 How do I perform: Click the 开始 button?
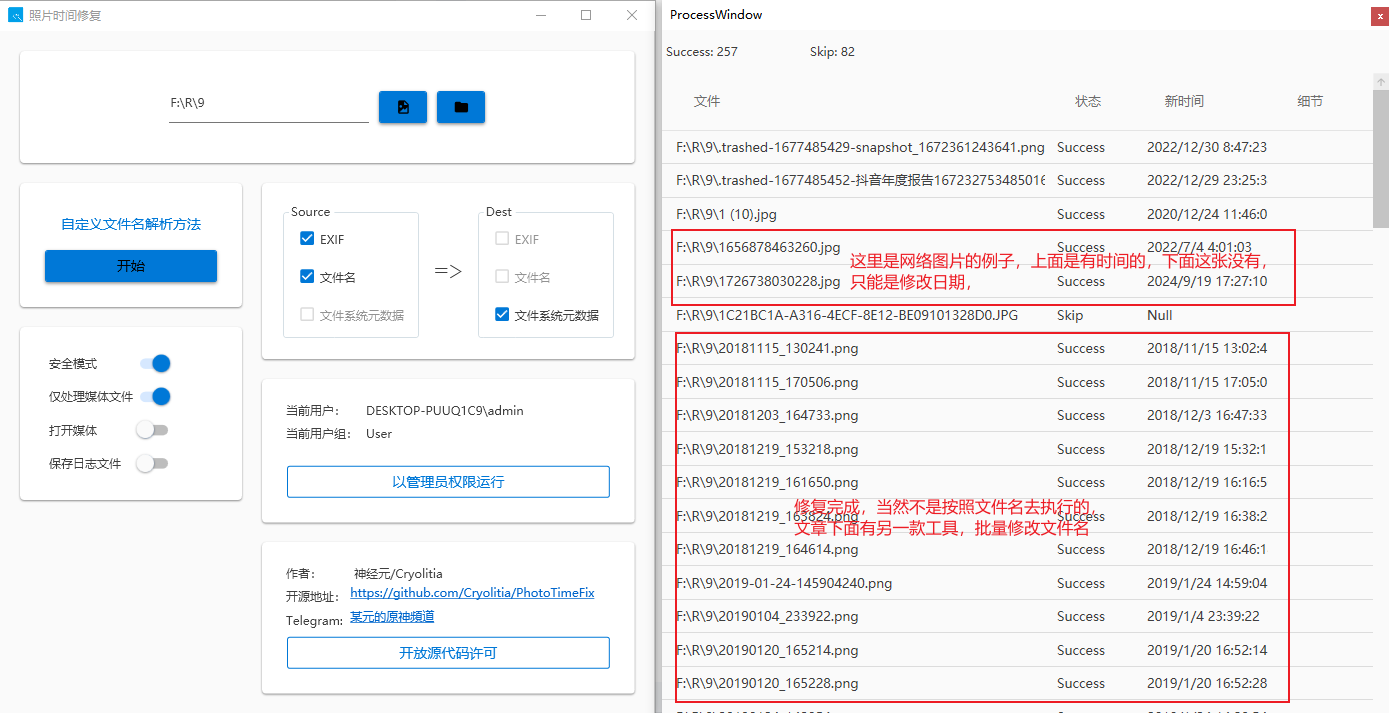131,266
